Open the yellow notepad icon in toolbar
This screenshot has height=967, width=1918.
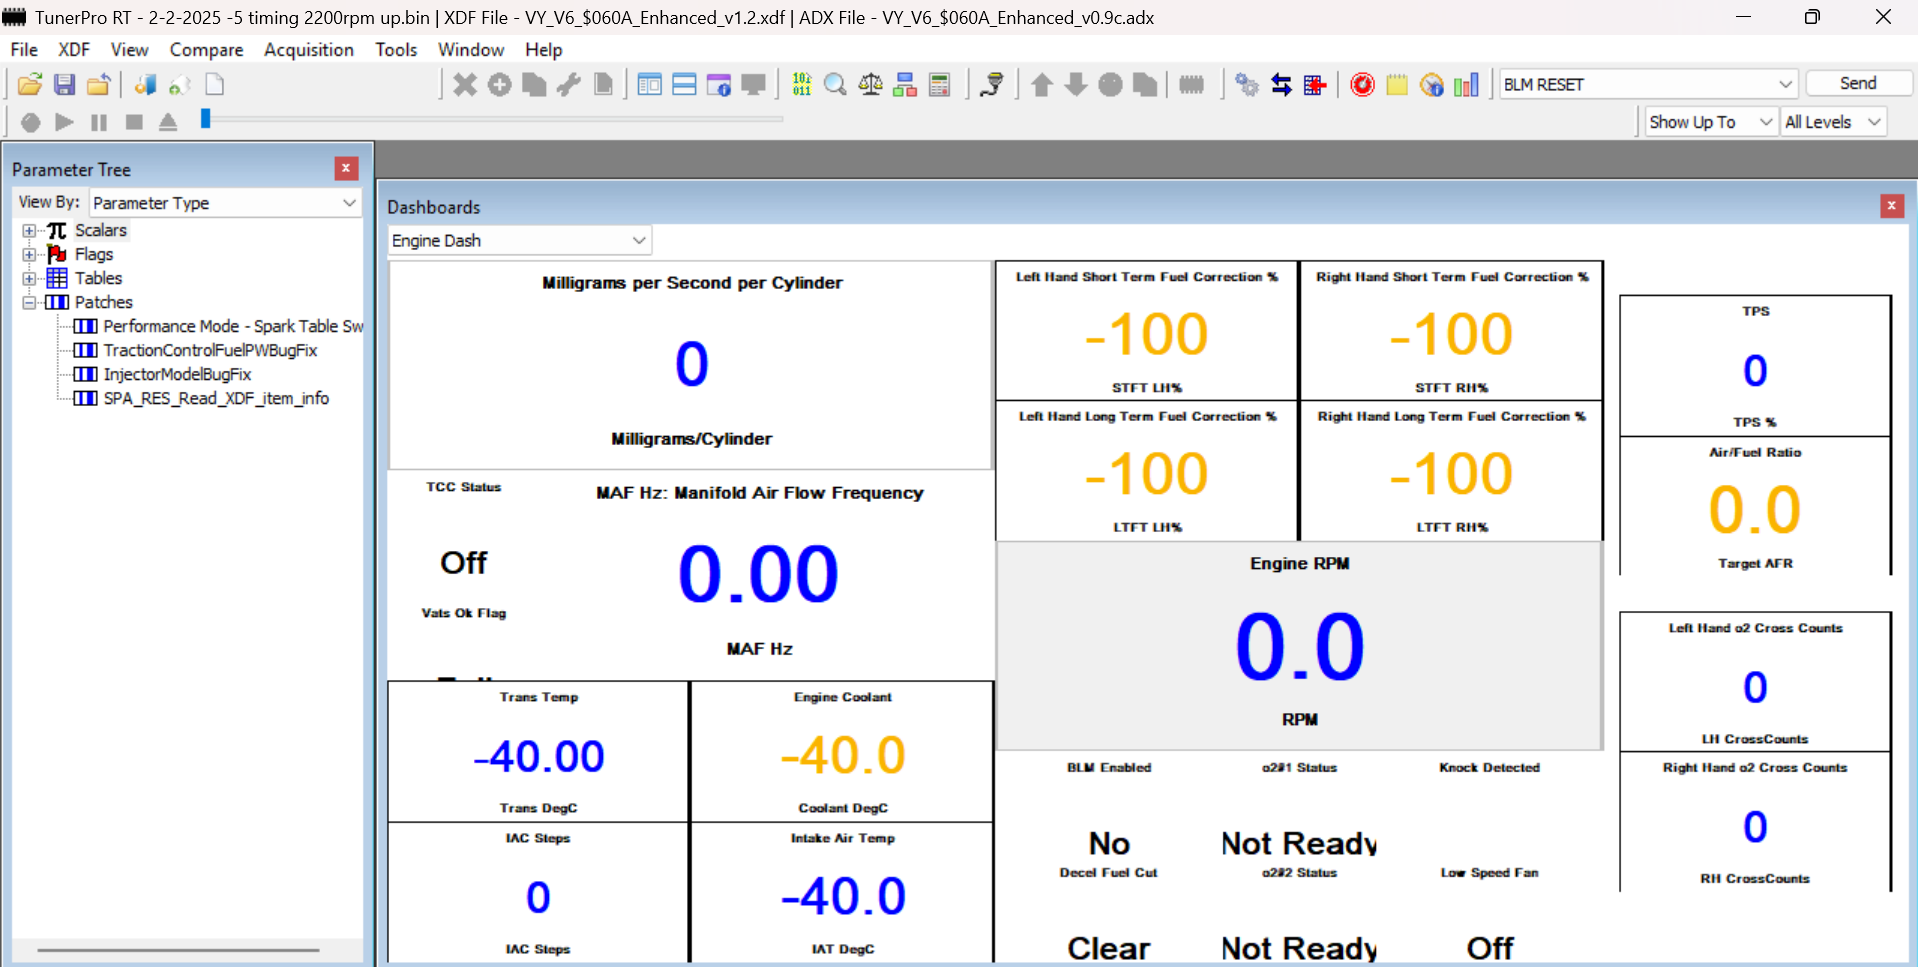click(x=1397, y=85)
